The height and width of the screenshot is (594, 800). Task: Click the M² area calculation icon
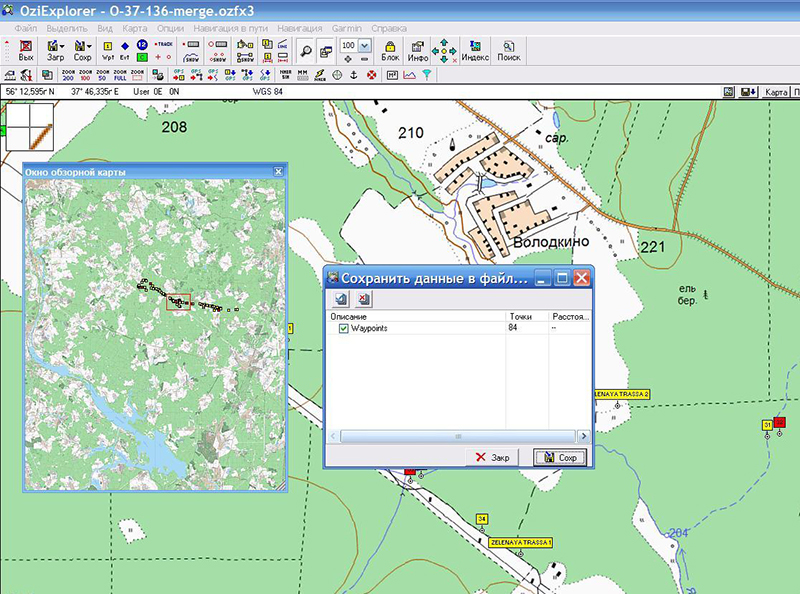point(392,75)
